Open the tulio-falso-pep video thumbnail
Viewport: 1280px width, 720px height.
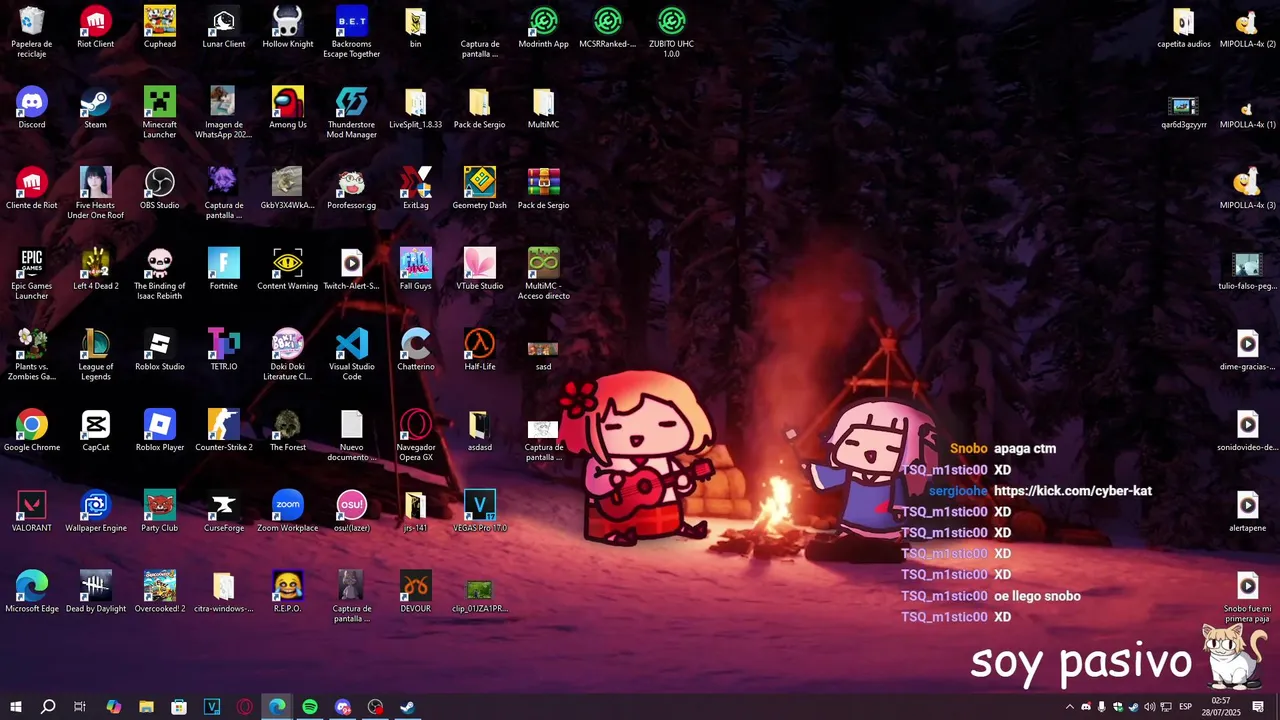click(1247, 270)
